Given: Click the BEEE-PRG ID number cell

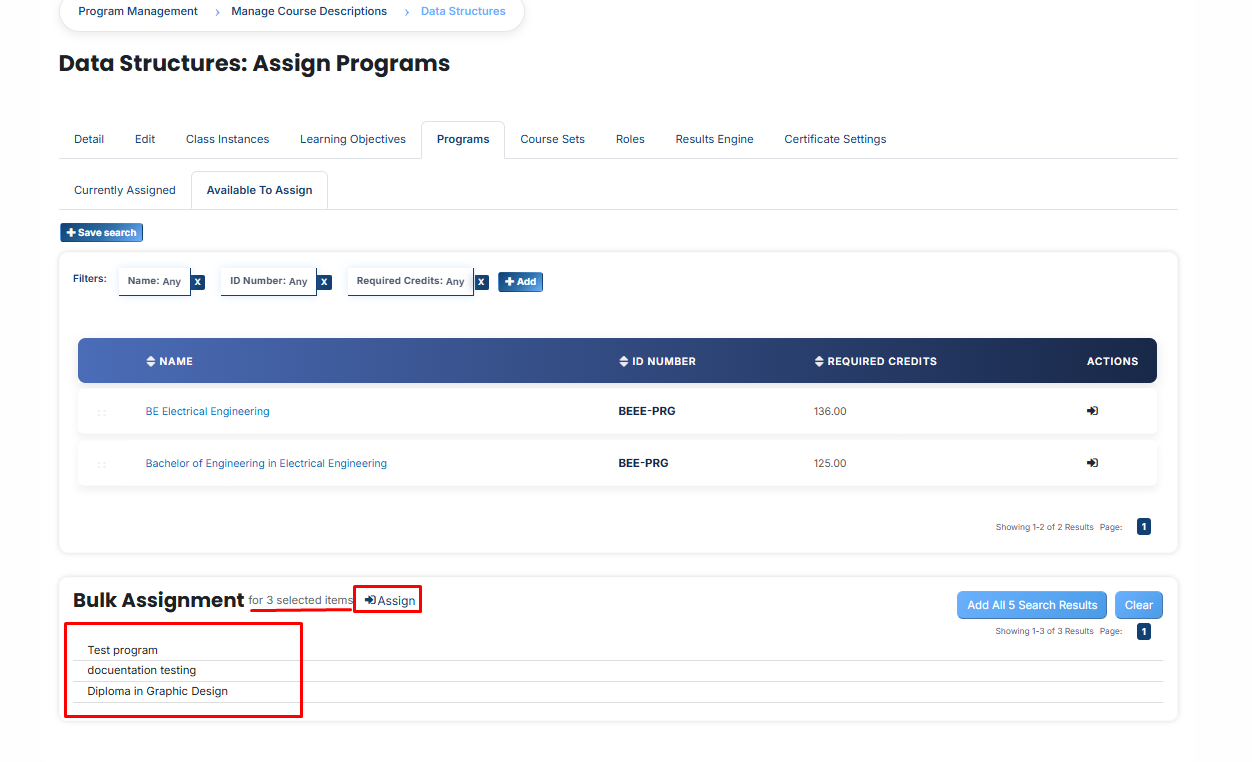Looking at the screenshot, I should [647, 411].
